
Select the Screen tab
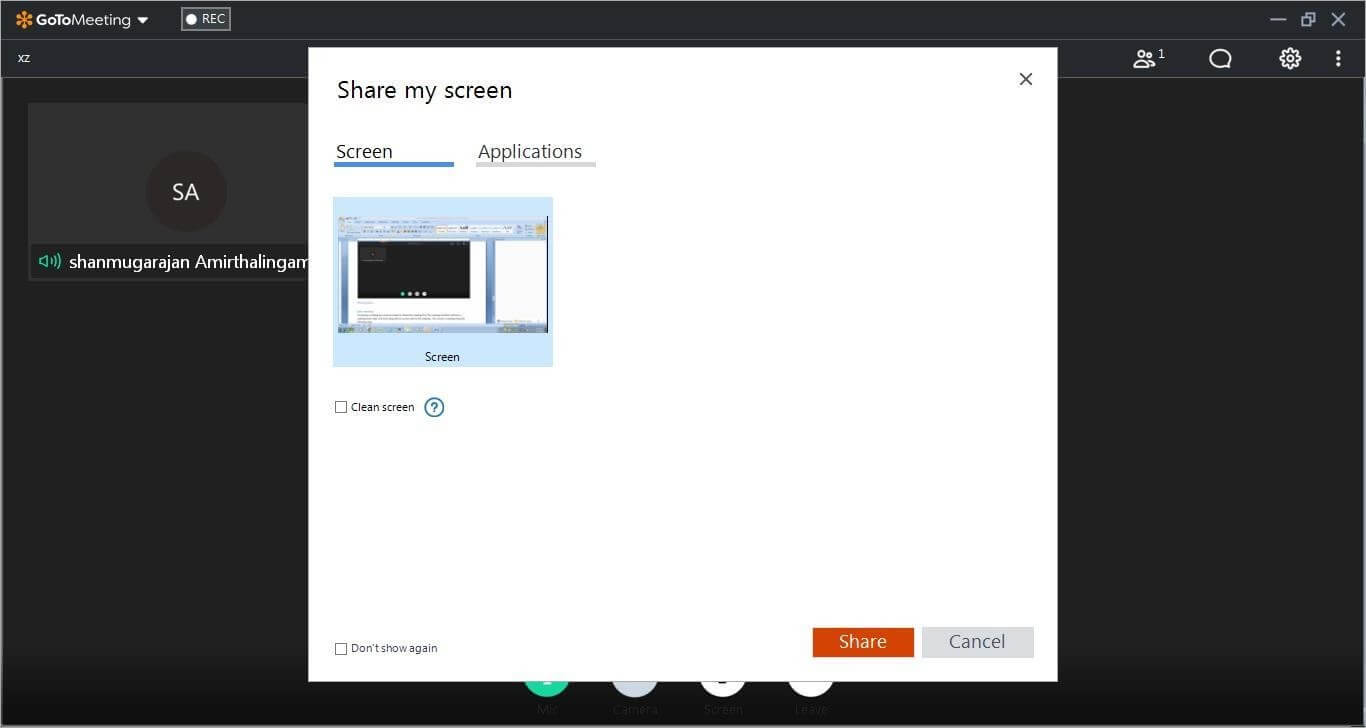tap(364, 151)
